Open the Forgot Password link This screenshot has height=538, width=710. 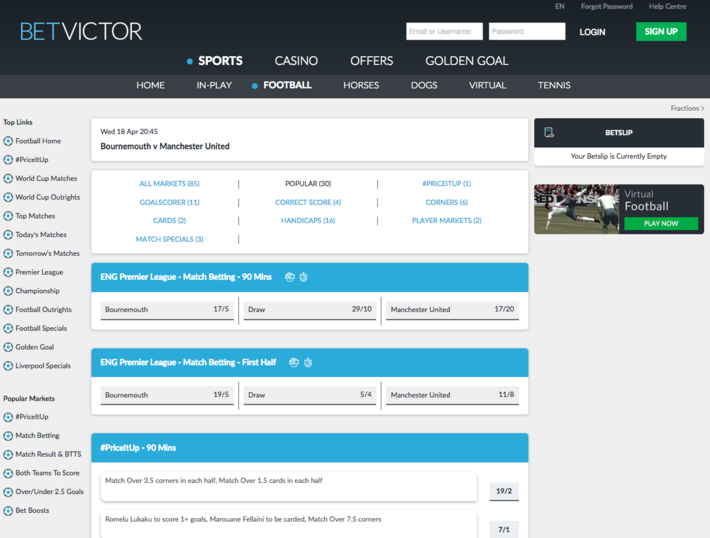pos(607,6)
